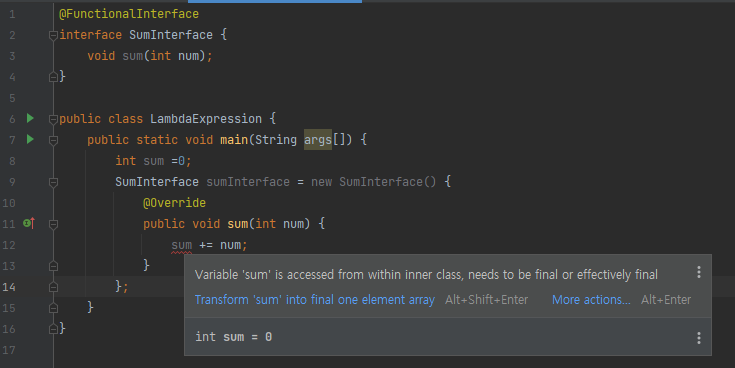
Task: Click 'int sum =0;' variable declaration
Action: [x=153, y=161]
